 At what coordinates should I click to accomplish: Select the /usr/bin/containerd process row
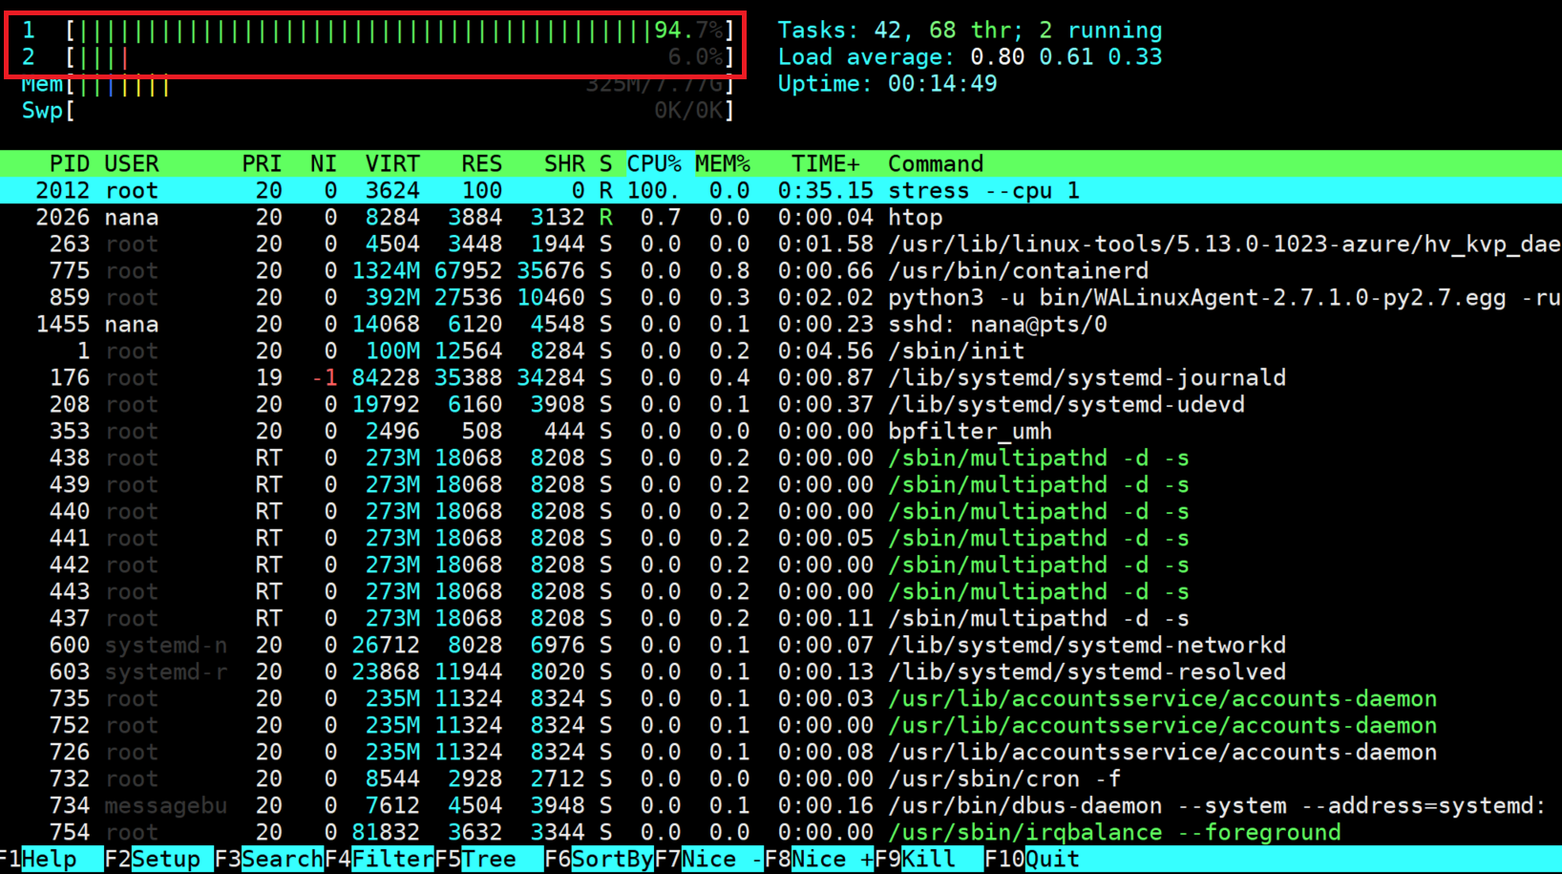pyautogui.click(x=781, y=271)
